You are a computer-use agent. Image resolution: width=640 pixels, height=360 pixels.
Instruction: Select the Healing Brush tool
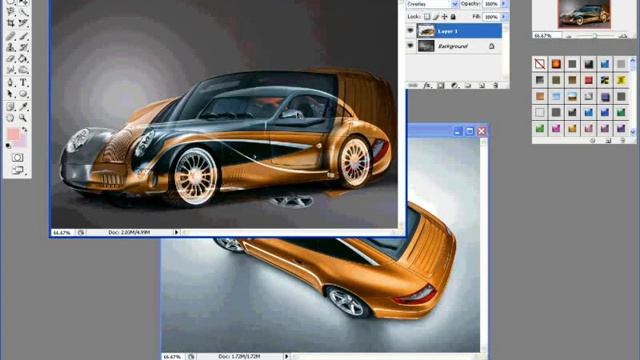tap(11, 36)
